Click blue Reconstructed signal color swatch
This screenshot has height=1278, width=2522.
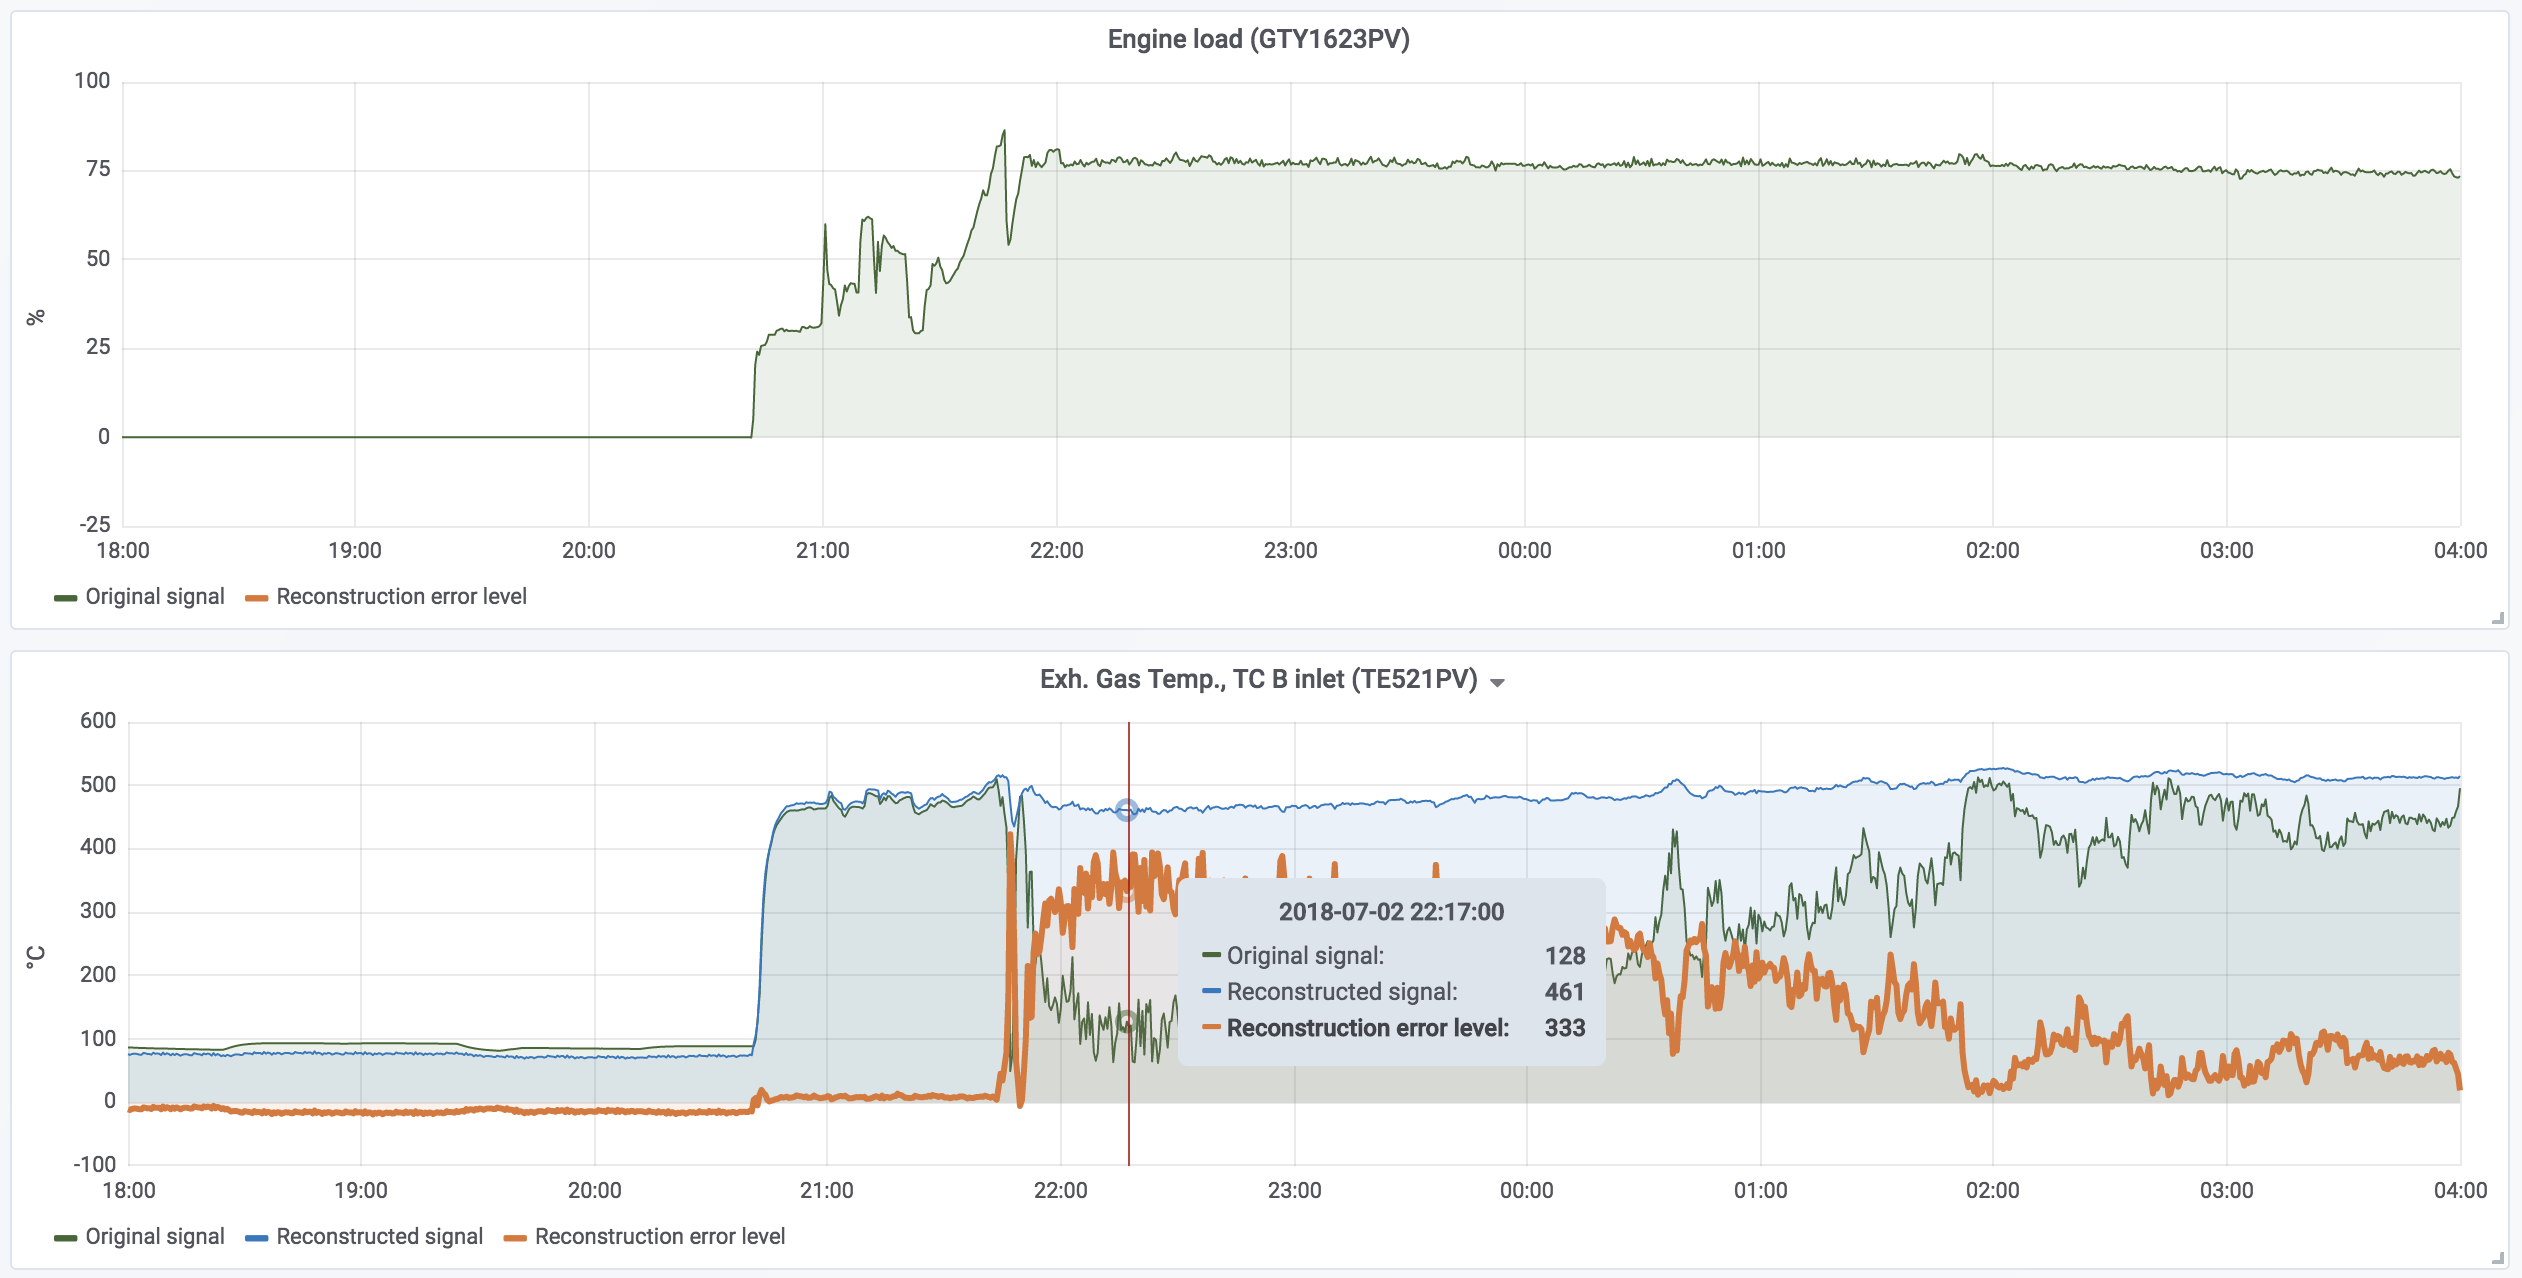256,1238
